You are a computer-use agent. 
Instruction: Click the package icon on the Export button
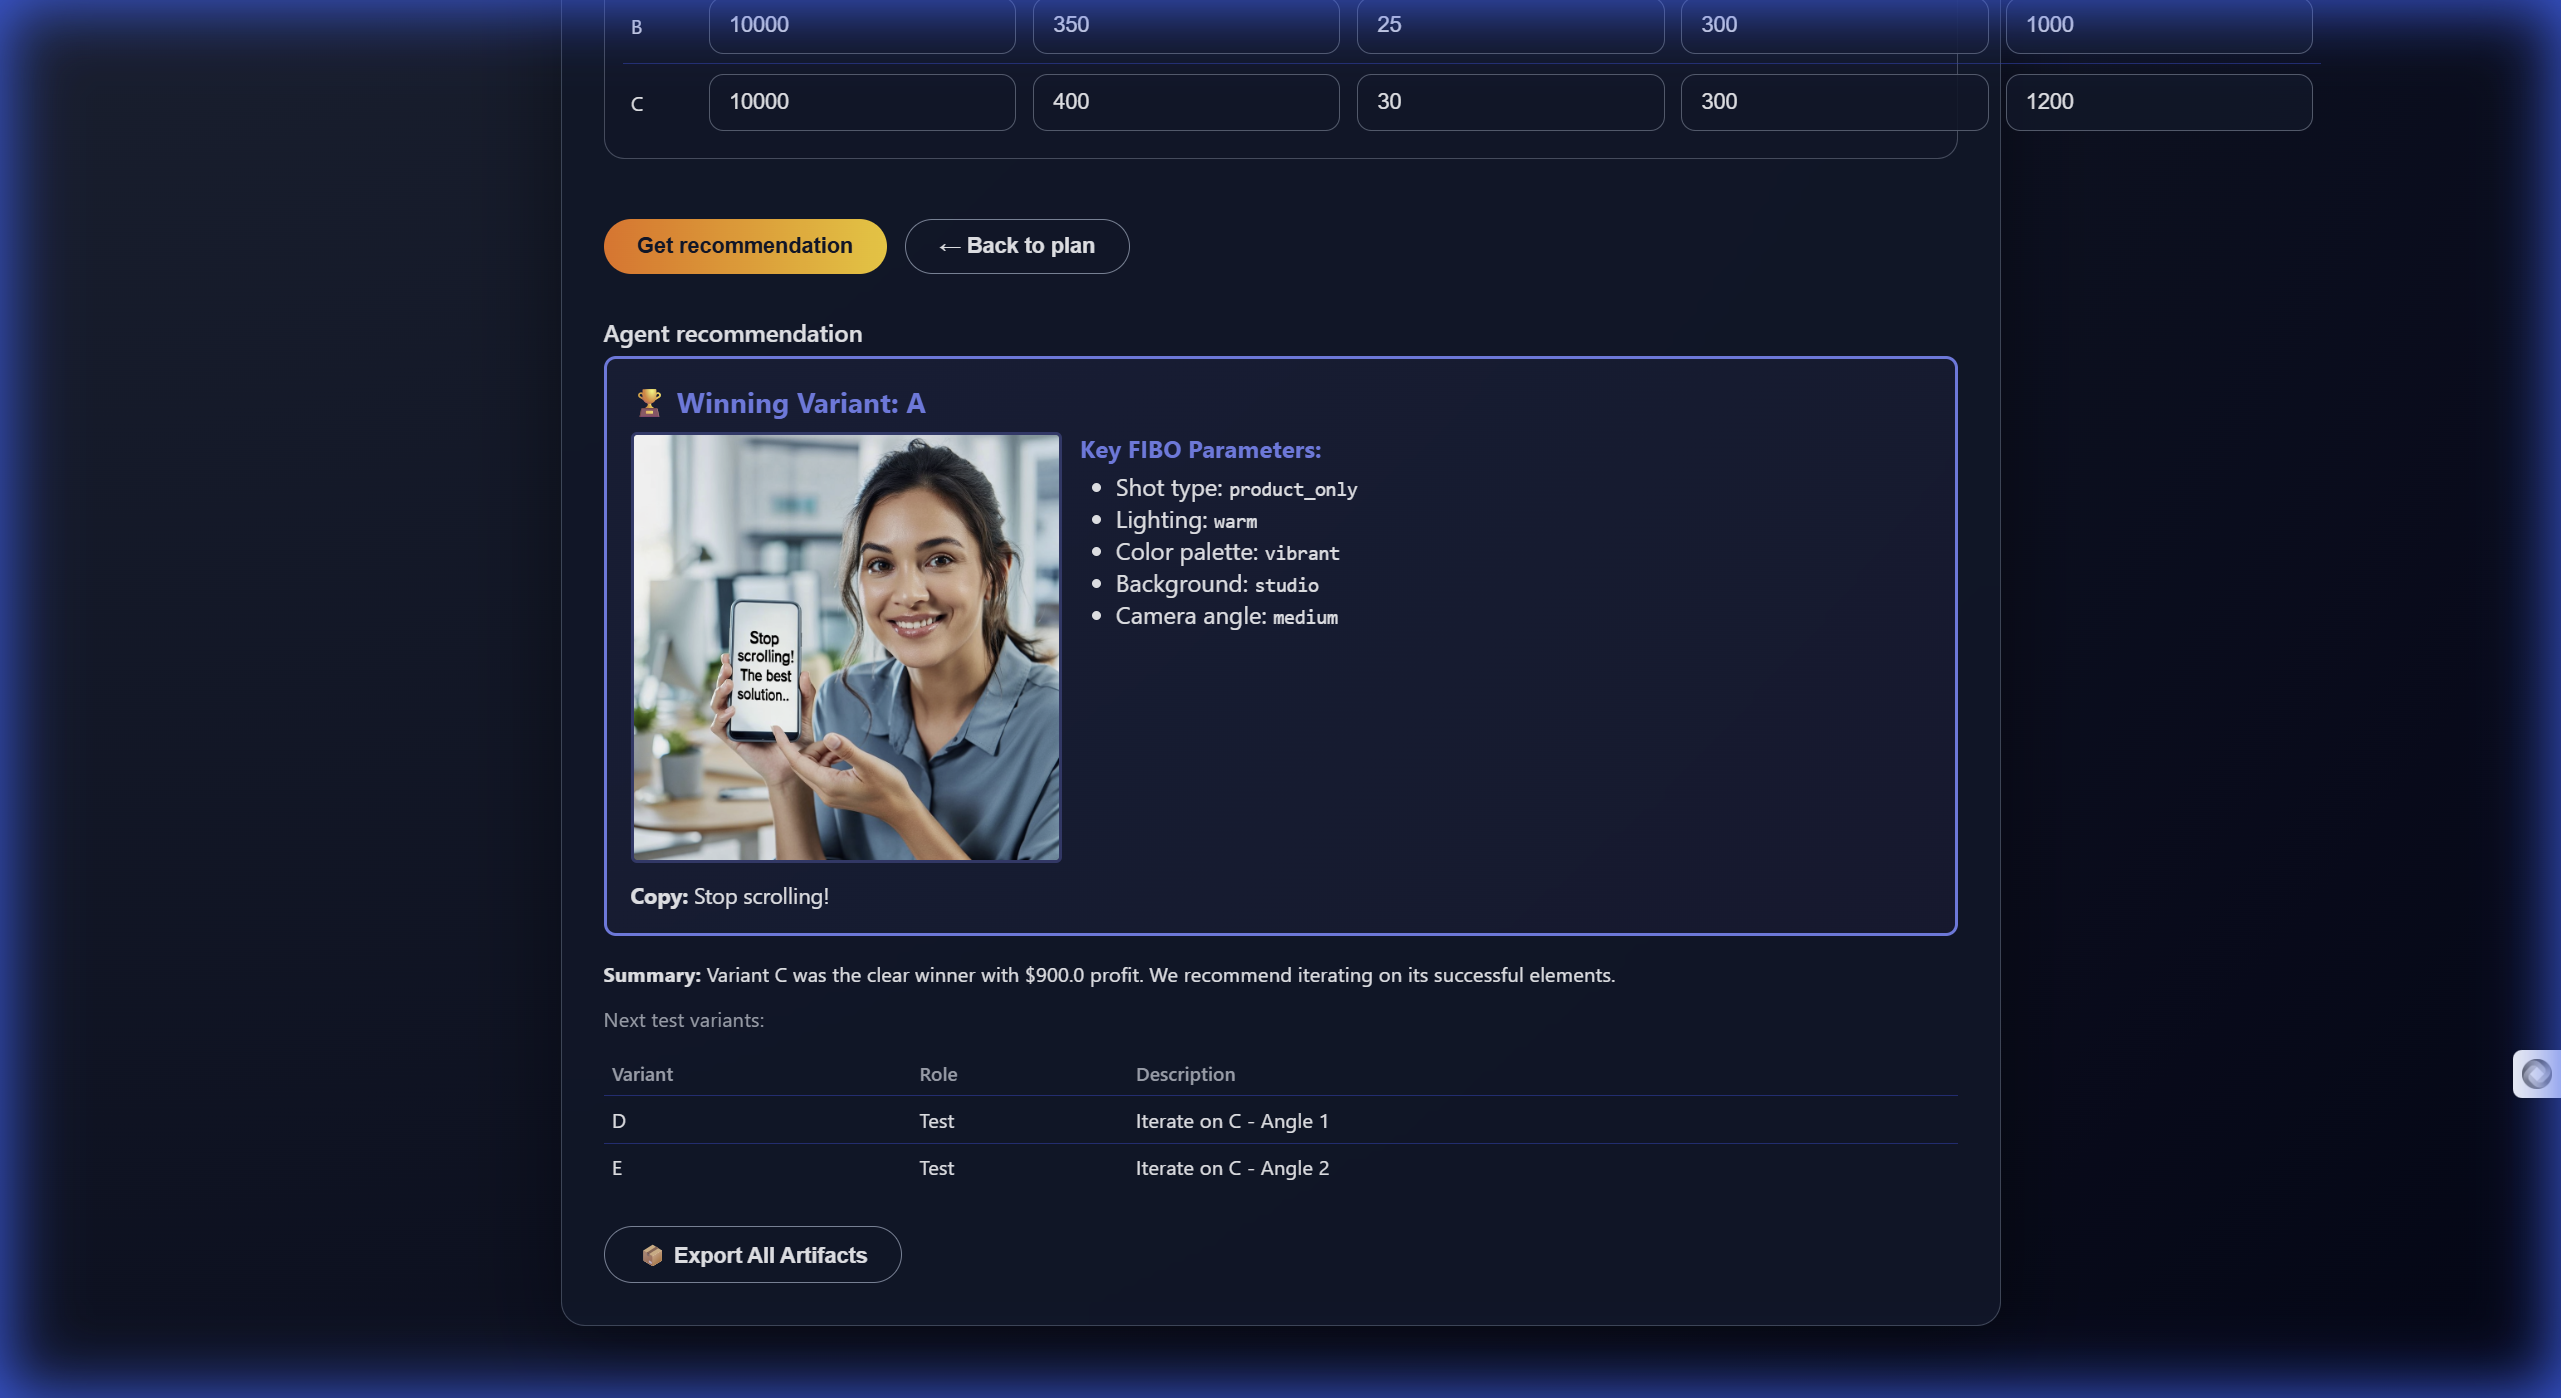(652, 1255)
